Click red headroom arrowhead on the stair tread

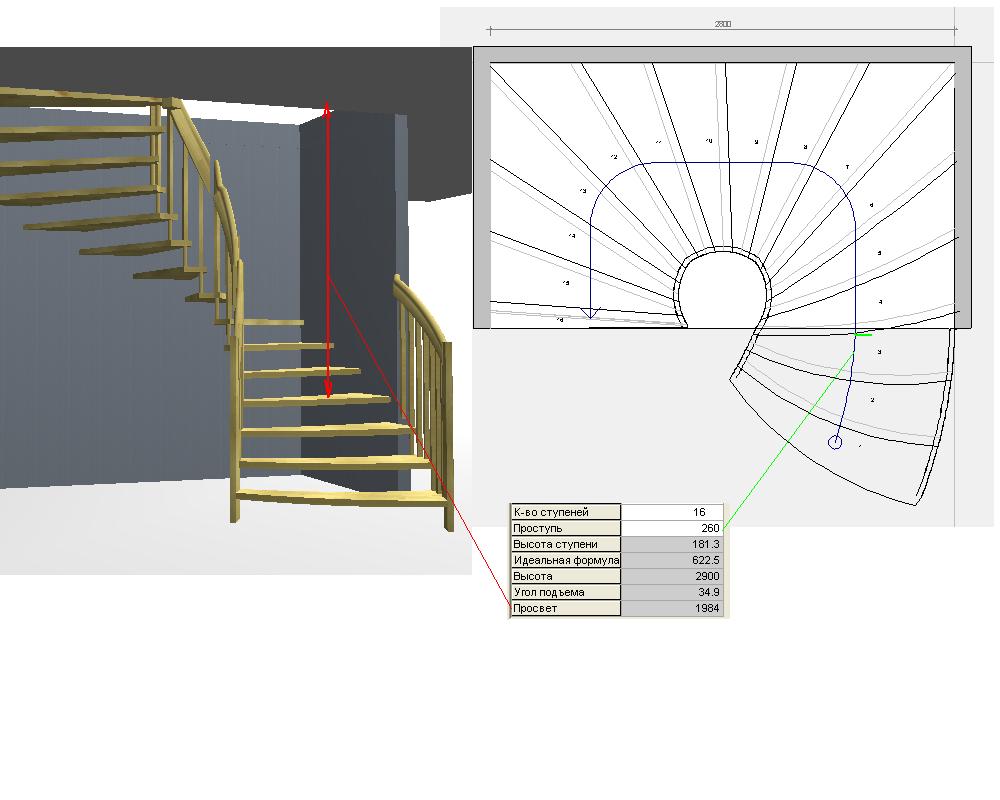328,390
